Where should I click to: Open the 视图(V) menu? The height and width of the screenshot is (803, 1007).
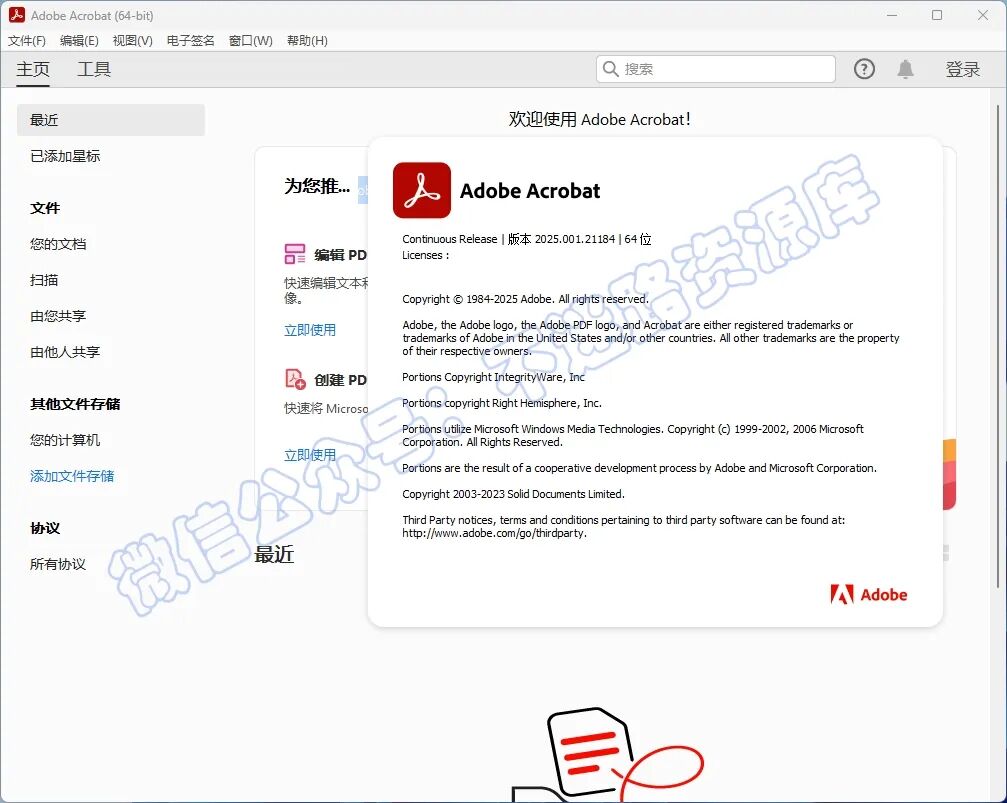point(132,40)
